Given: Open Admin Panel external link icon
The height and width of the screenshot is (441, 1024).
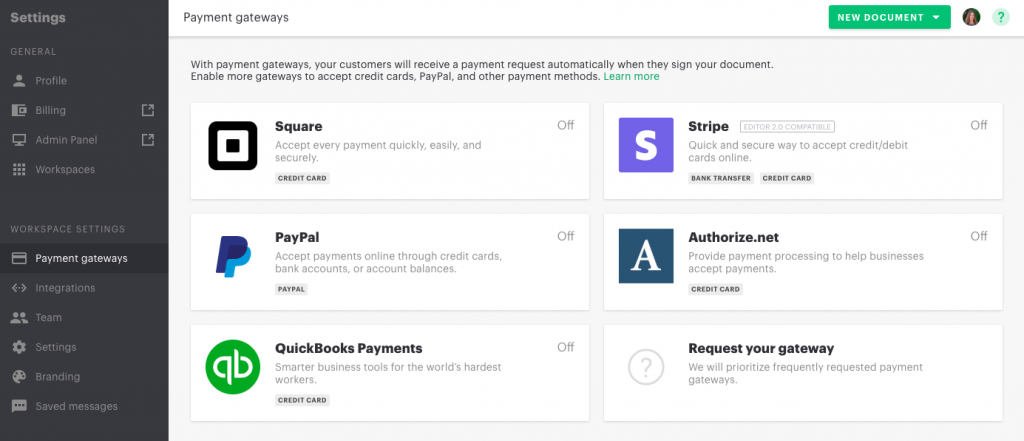Looking at the screenshot, I should point(148,139).
